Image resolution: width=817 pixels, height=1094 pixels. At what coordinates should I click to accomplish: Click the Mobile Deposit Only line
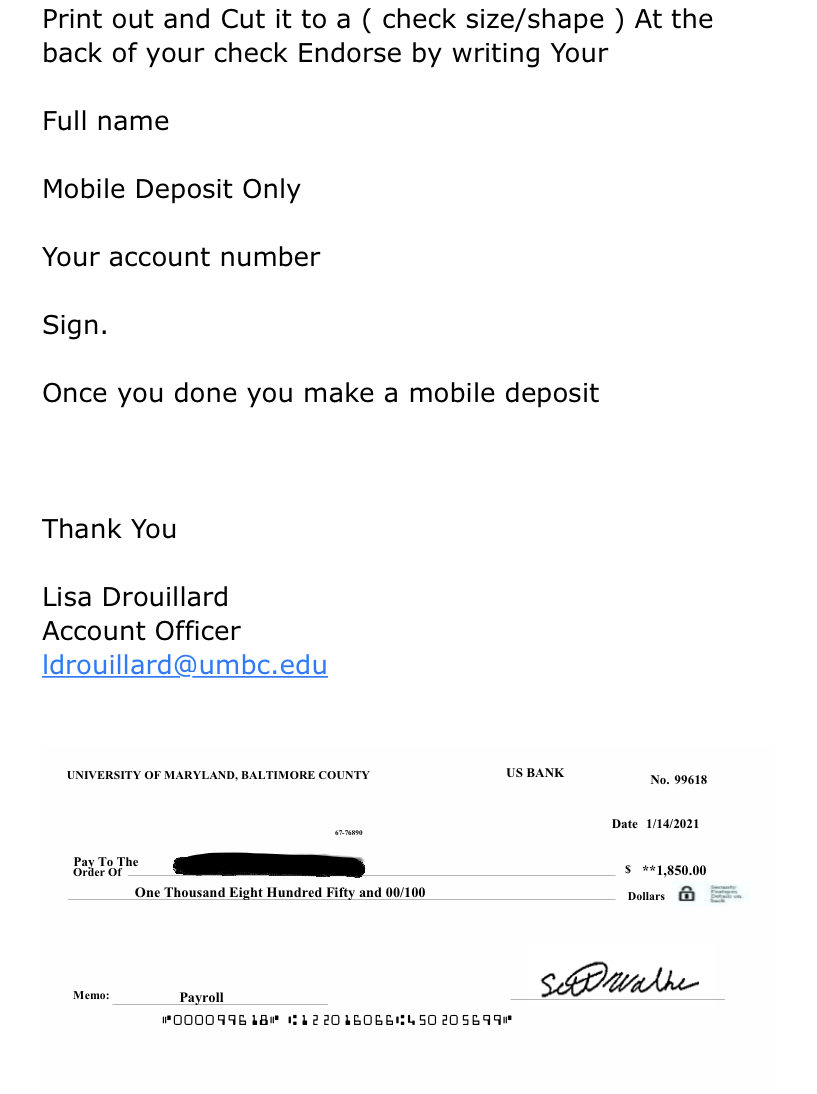click(x=171, y=189)
